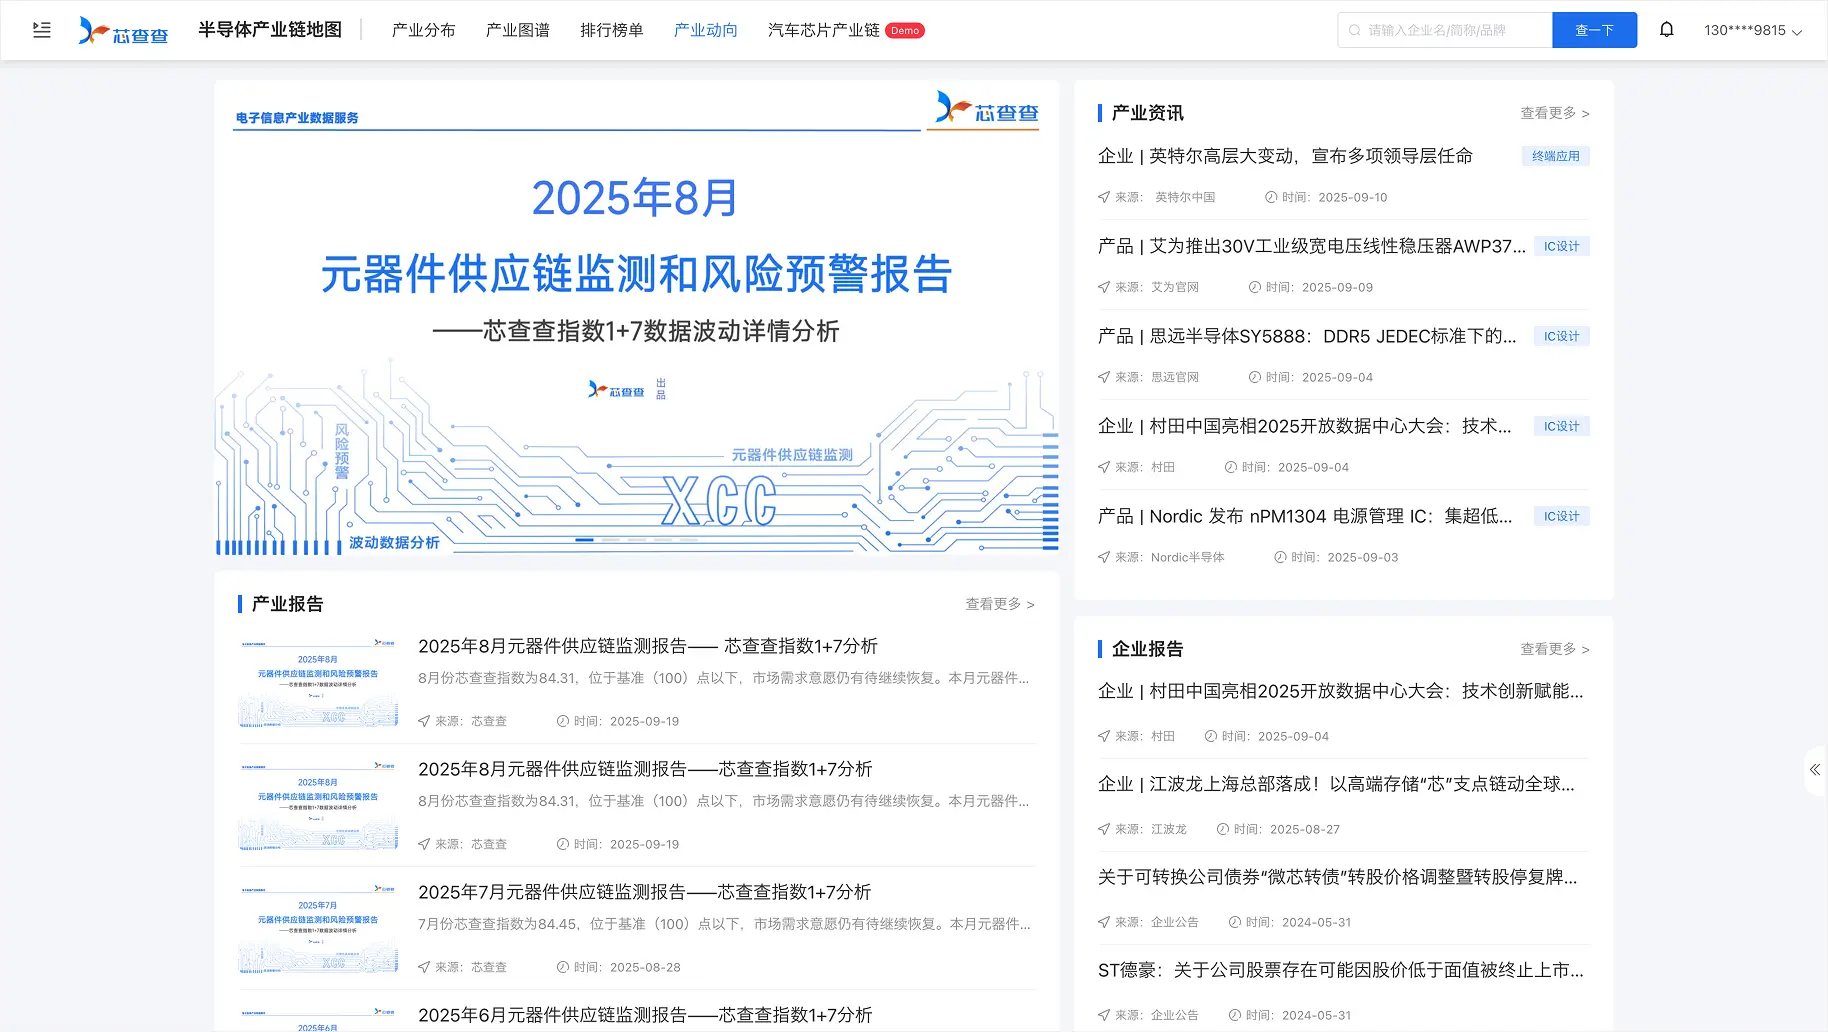Open the 2025年7月元器件供应链监测报告 article
This screenshot has width=1828, height=1032.
(644, 892)
